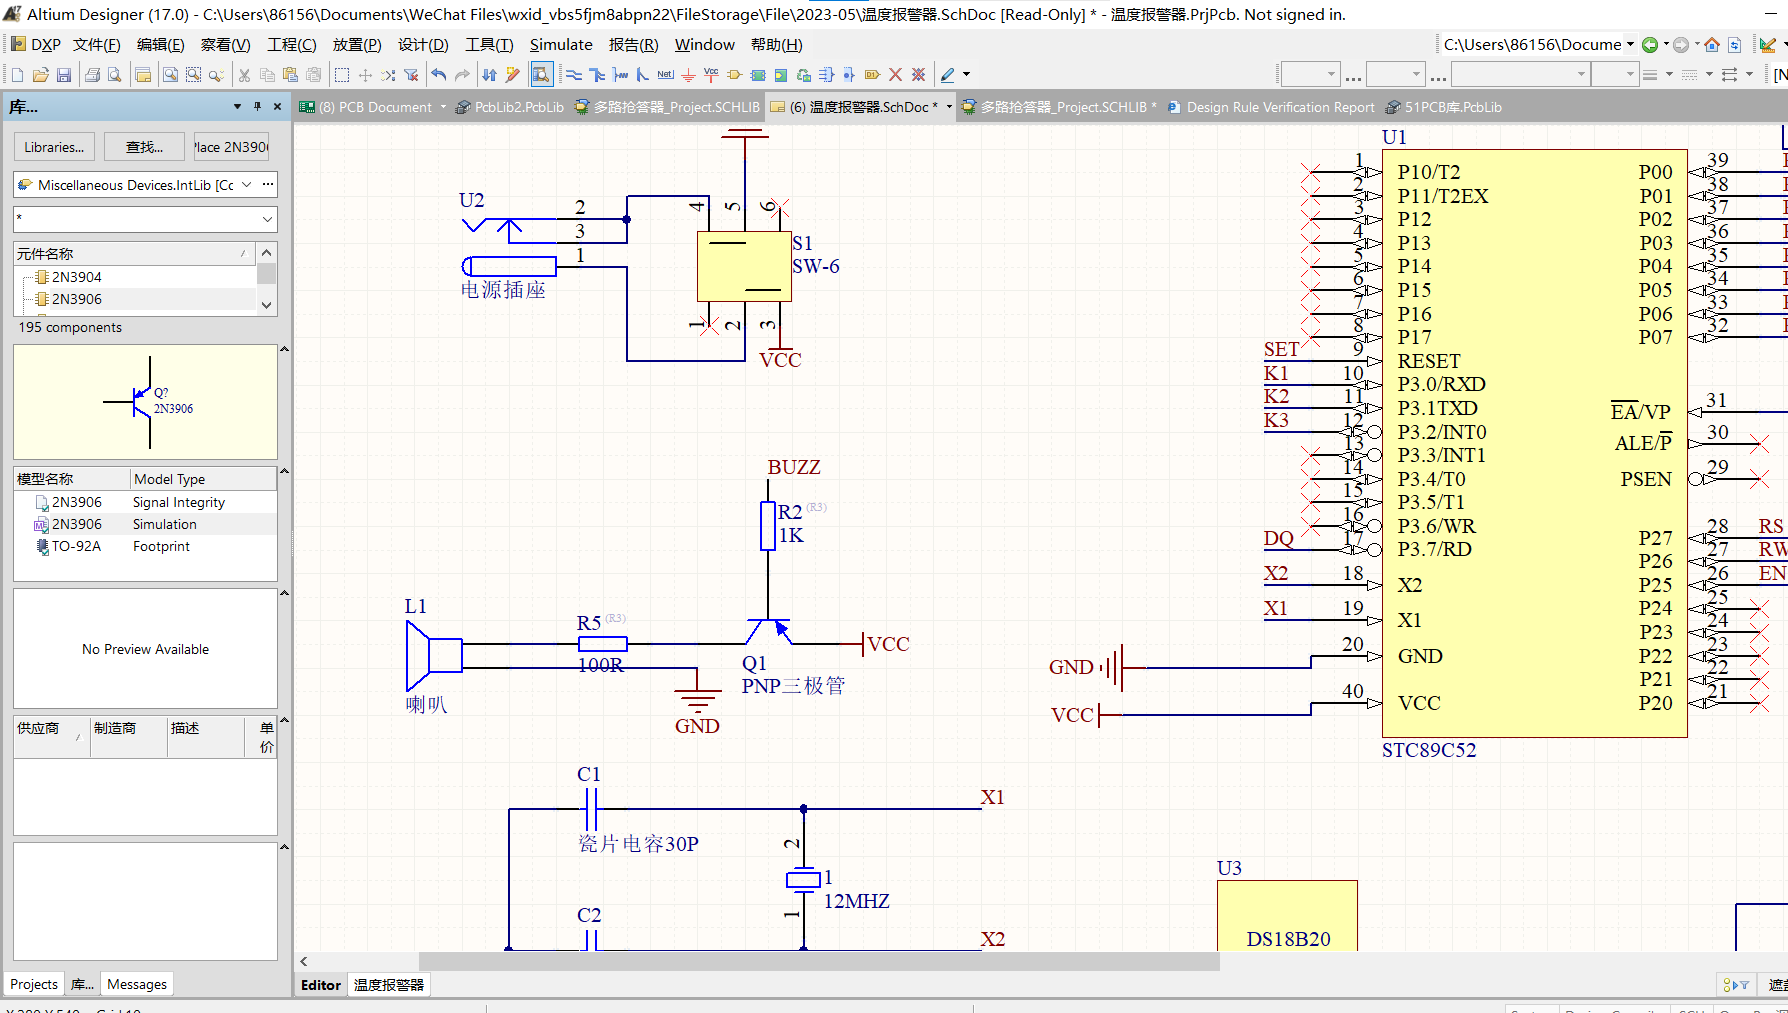Place a VCC power port
The image size is (1788, 1013).
click(x=711, y=75)
